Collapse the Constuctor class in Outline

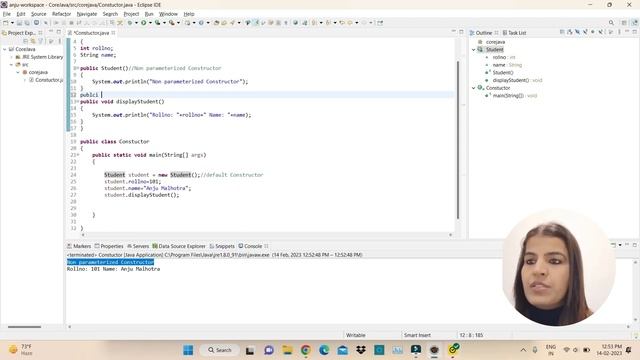(x=474, y=88)
